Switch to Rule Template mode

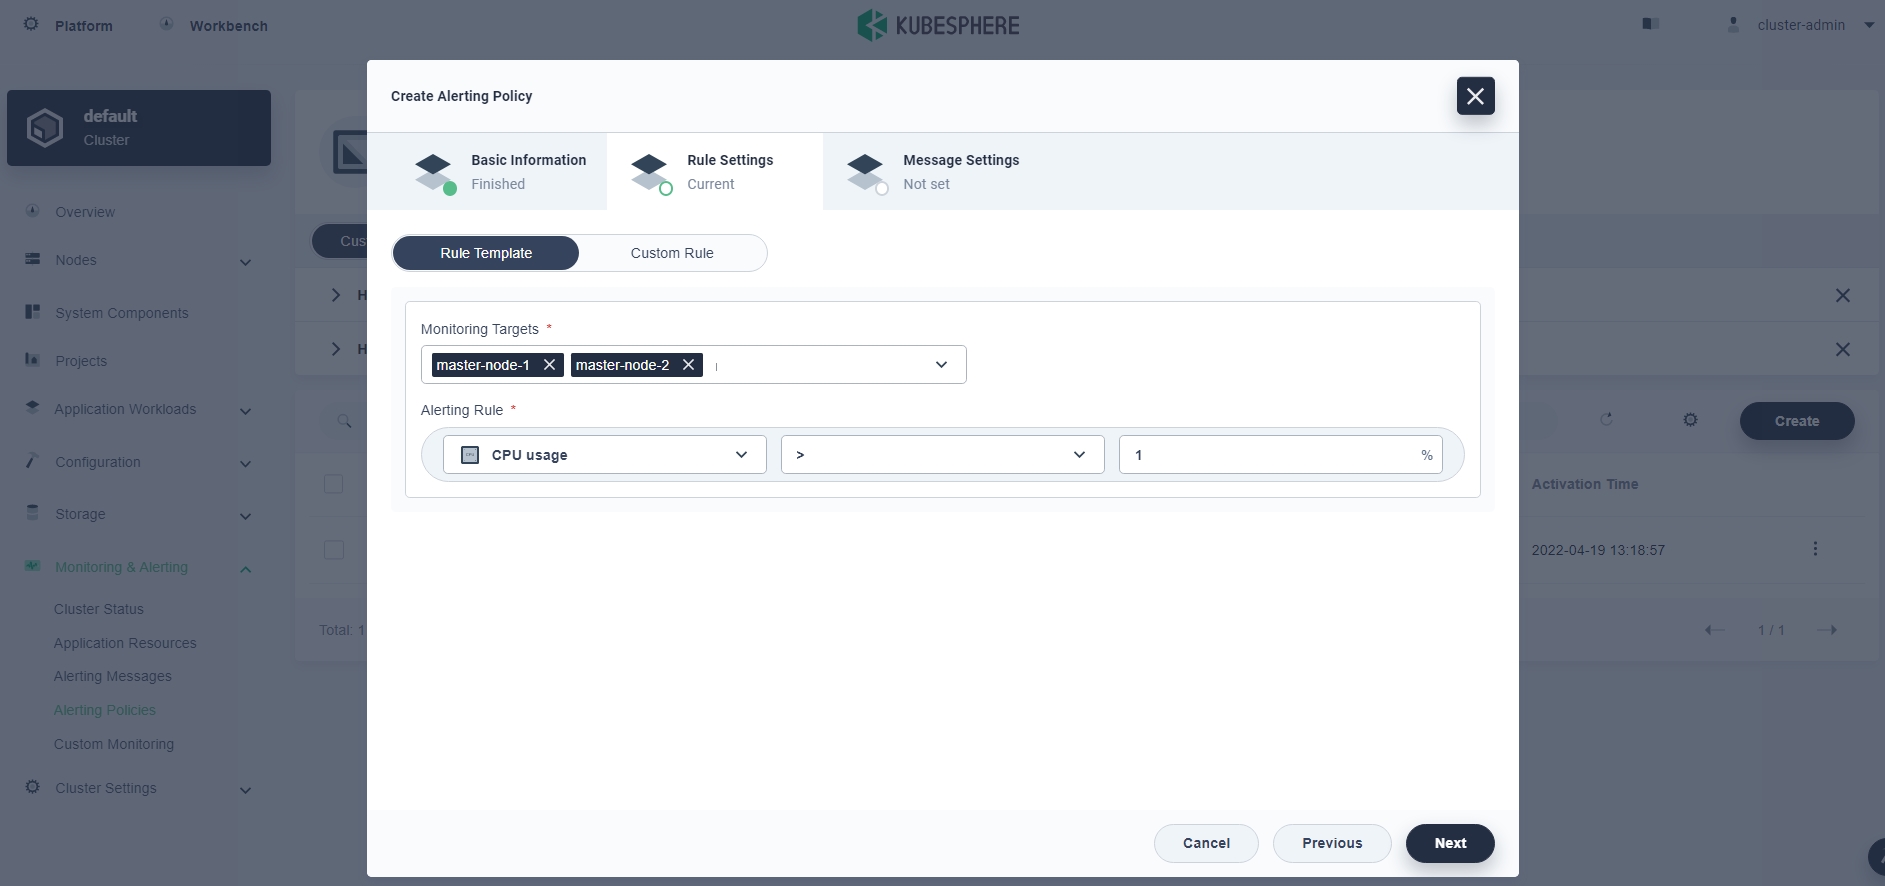pyautogui.click(x=486, y=253)
